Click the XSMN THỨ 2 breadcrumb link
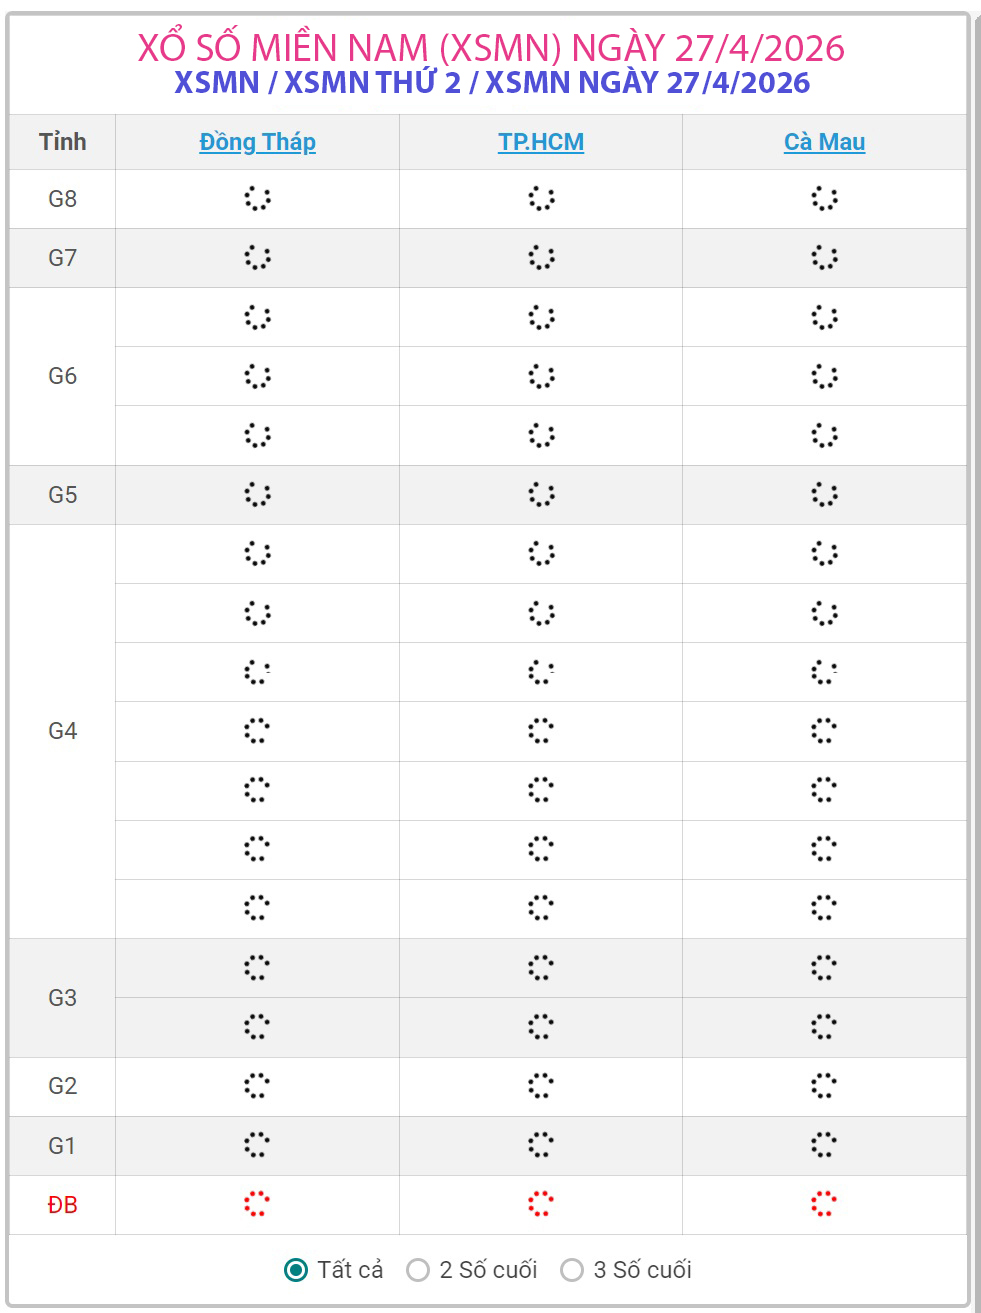This screenshot has width=981, height=1313. coord(373,82)
